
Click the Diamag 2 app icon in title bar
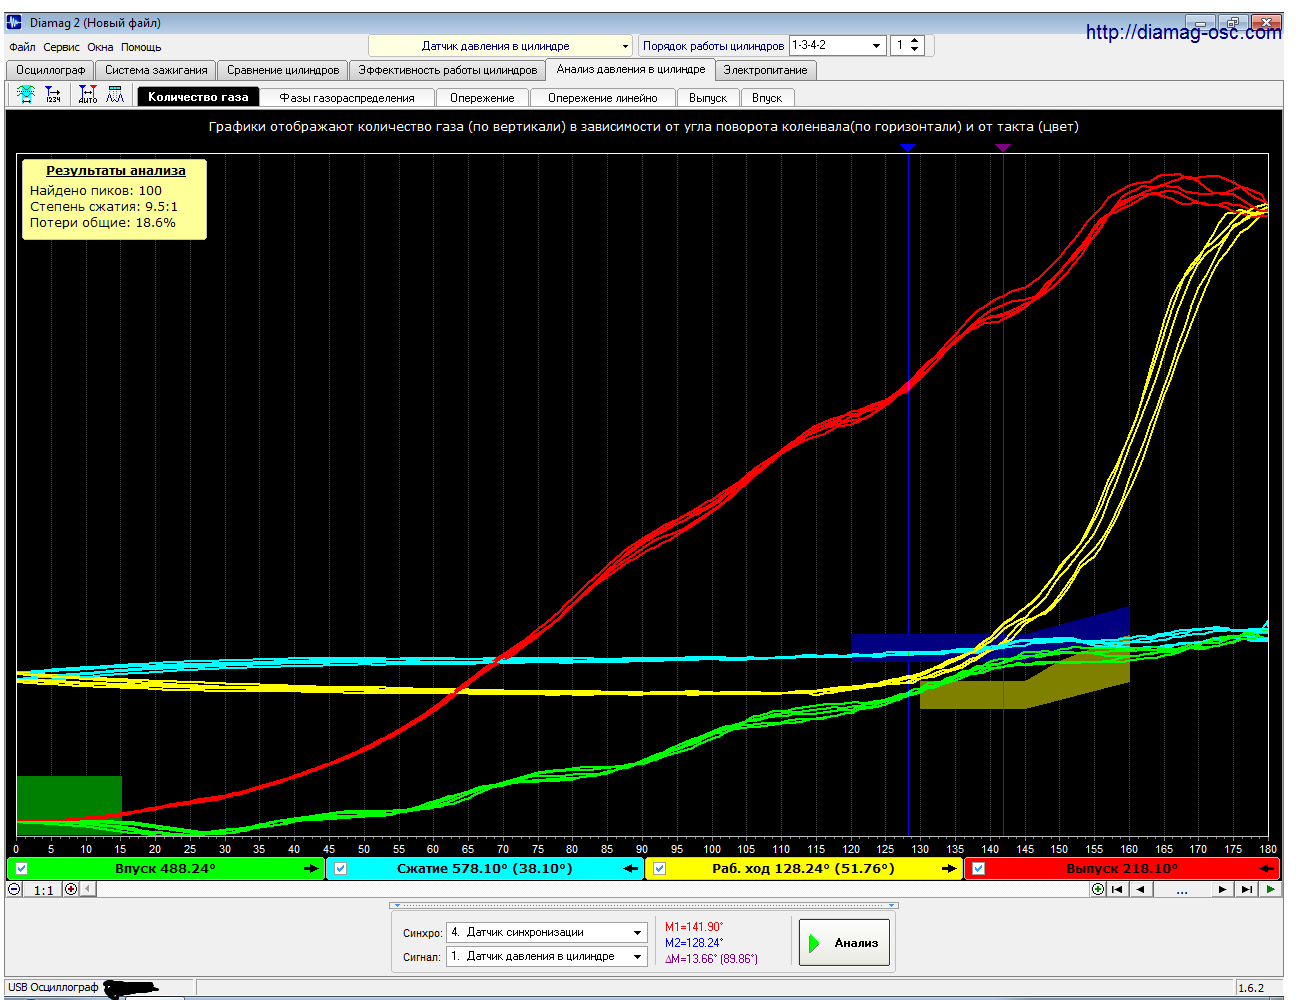[14, 22]
